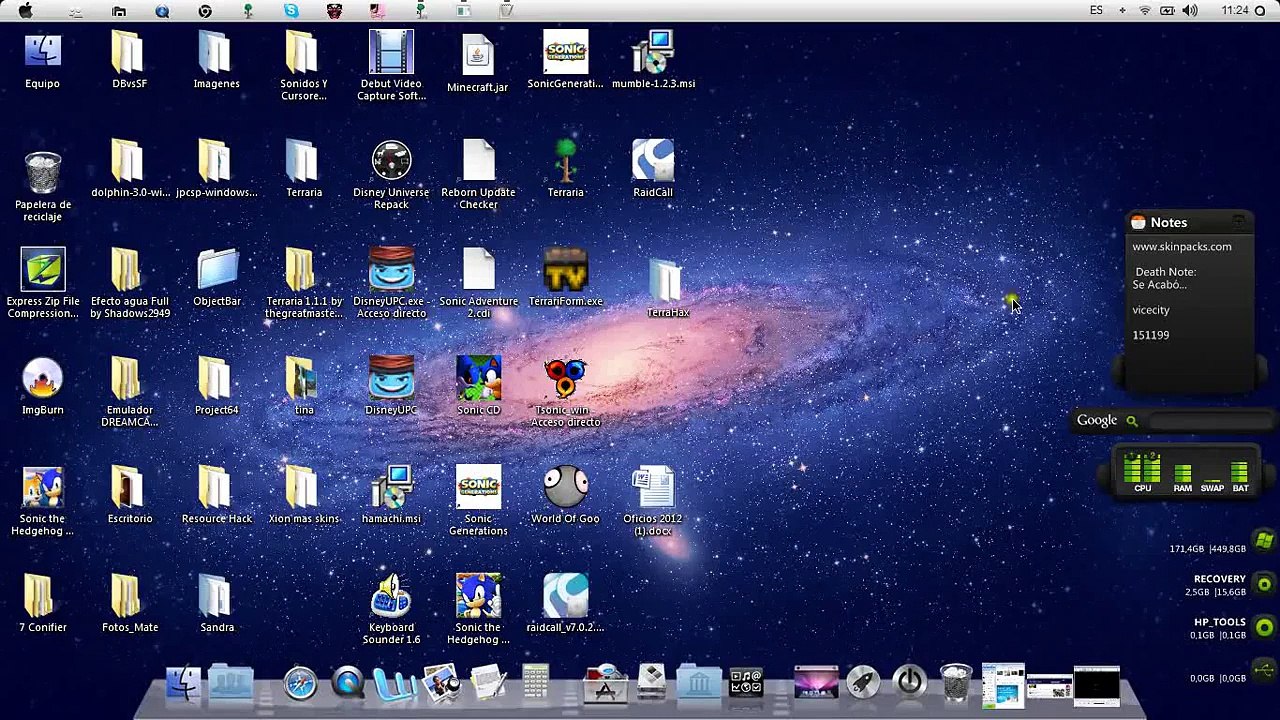The height and width of the screenshot is (720, 1280).
Task: Open the World Of Goo icon
Action: (566, 487)
